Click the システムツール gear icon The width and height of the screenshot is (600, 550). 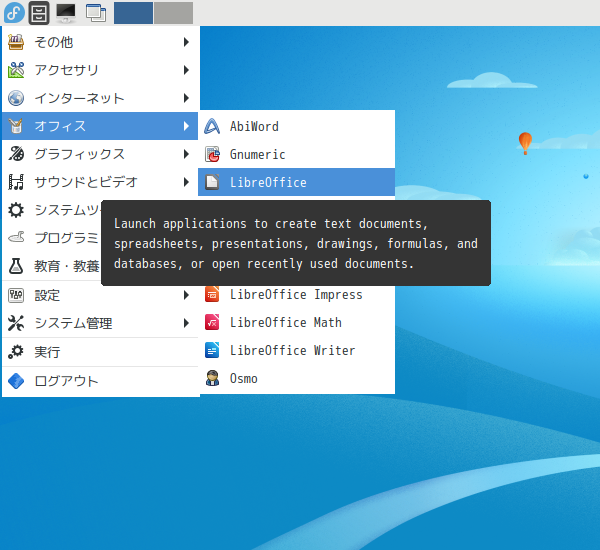[16, 210]
